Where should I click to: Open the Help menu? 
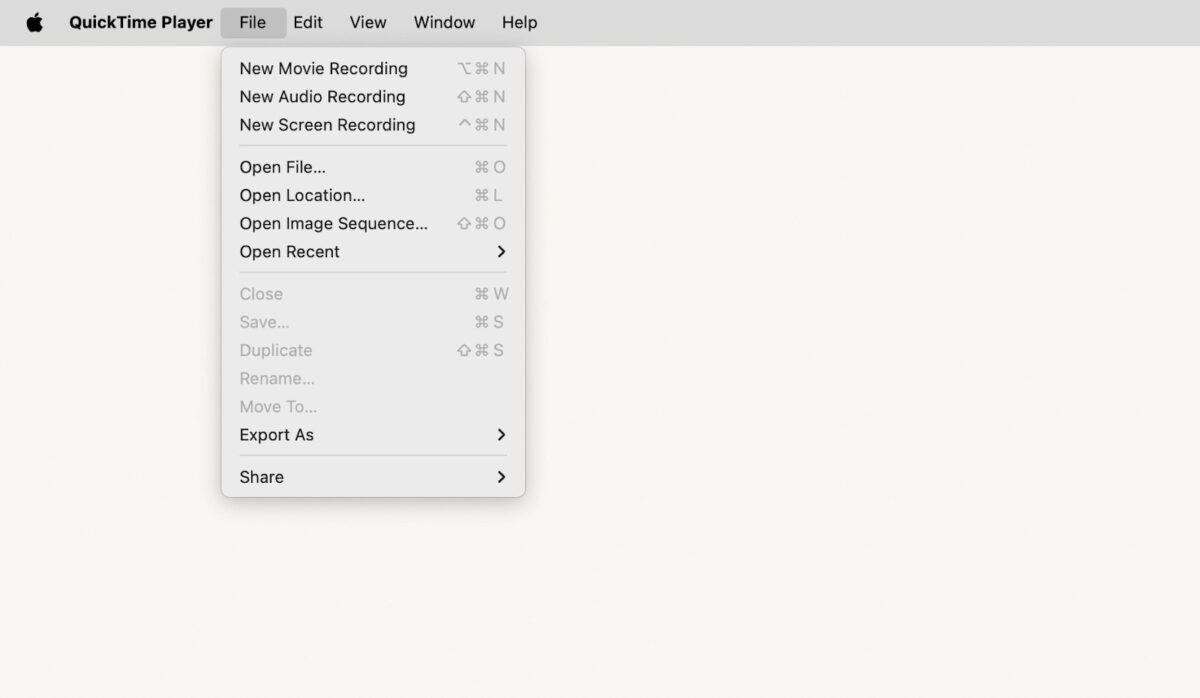click(x=519, y=22)
